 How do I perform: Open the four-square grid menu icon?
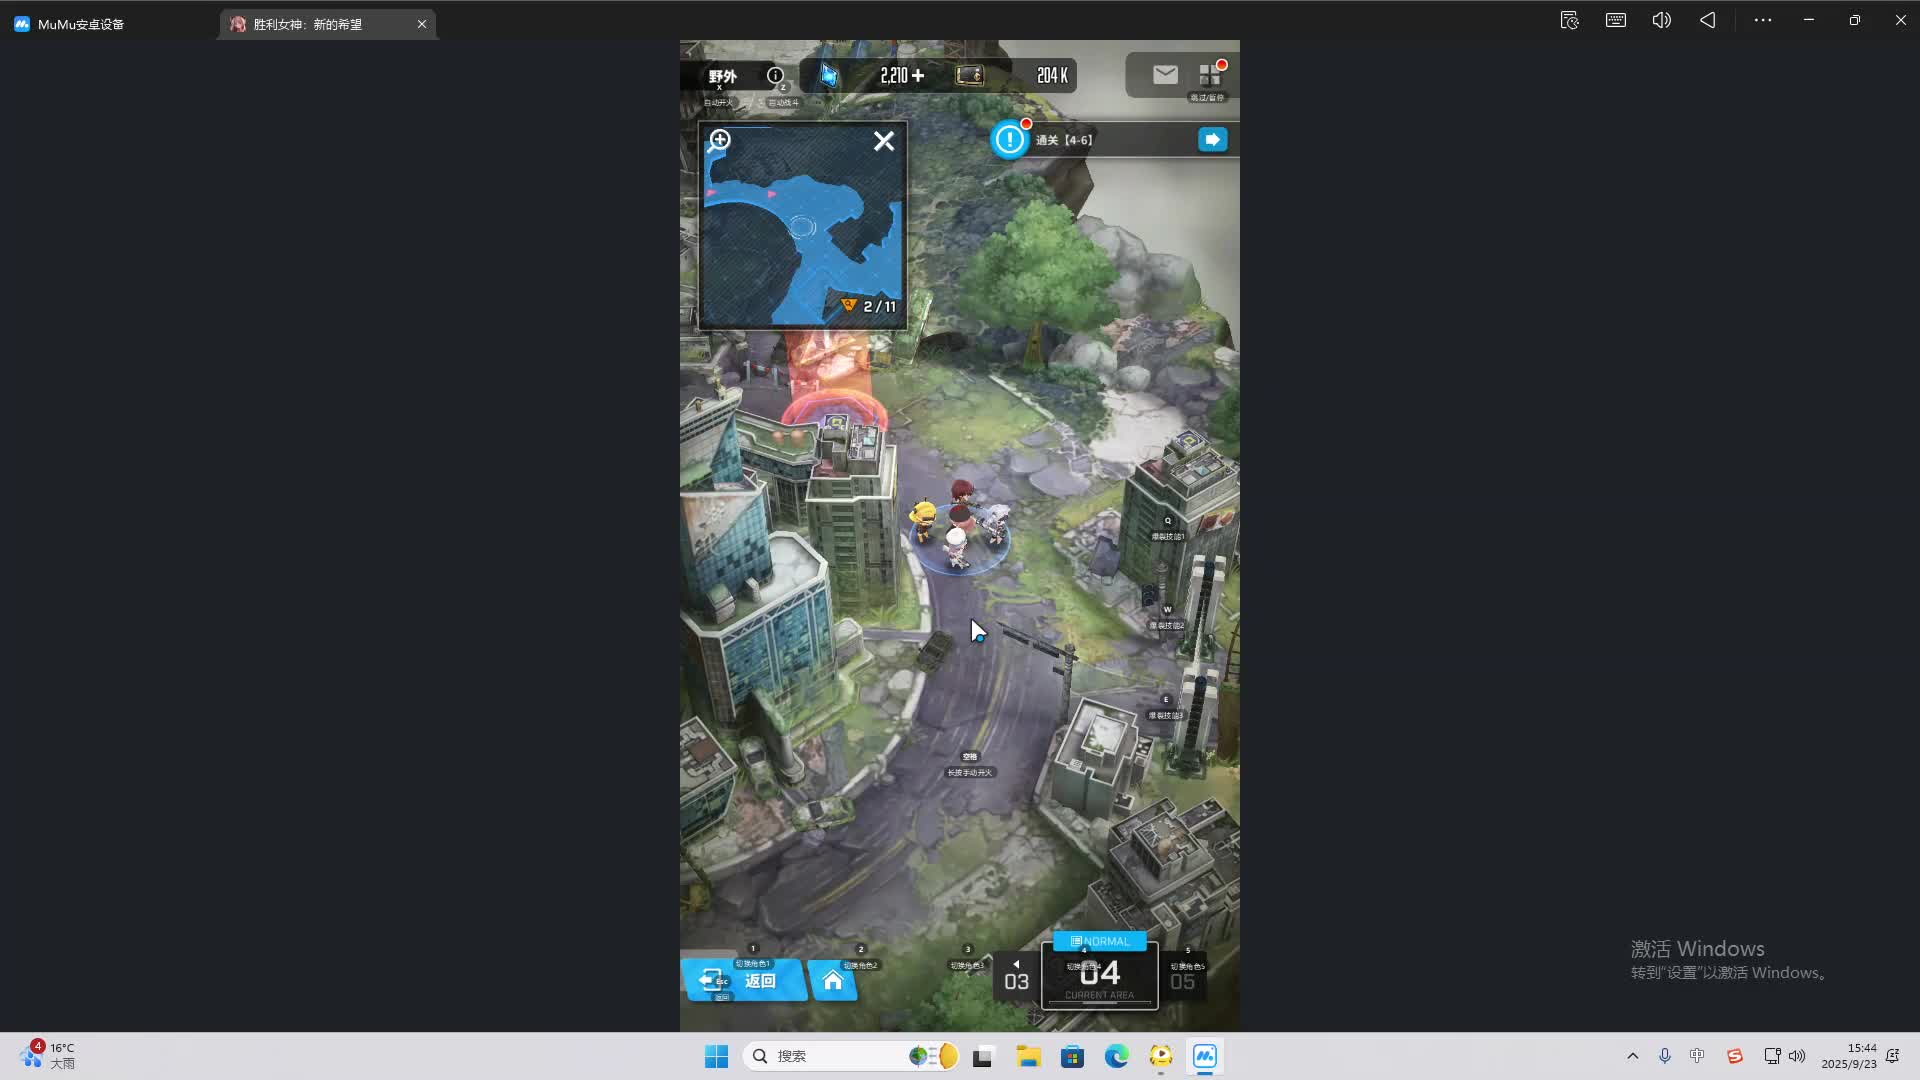[1209, 76]
